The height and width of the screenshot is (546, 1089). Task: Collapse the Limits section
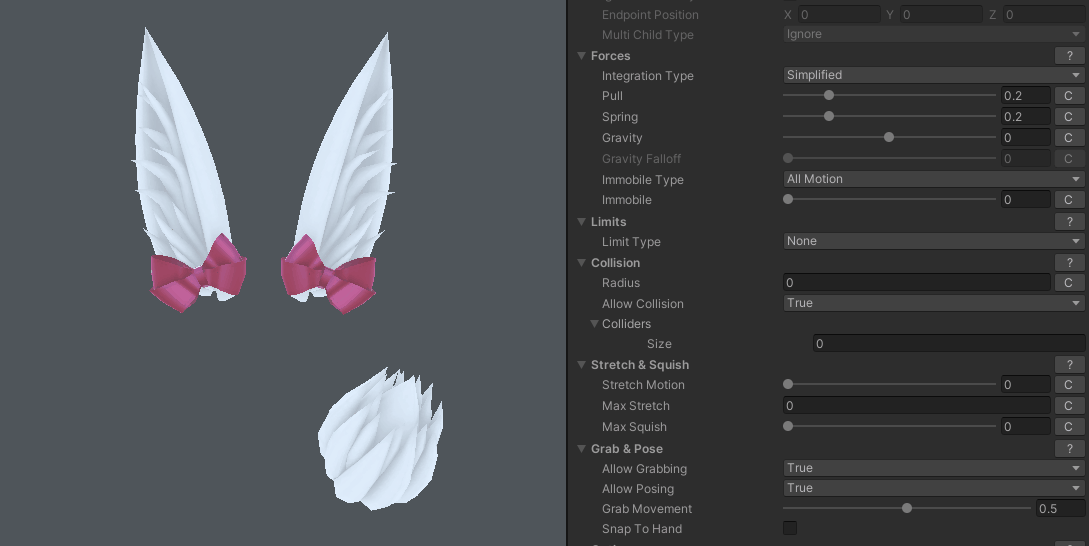tap(581, 222)
